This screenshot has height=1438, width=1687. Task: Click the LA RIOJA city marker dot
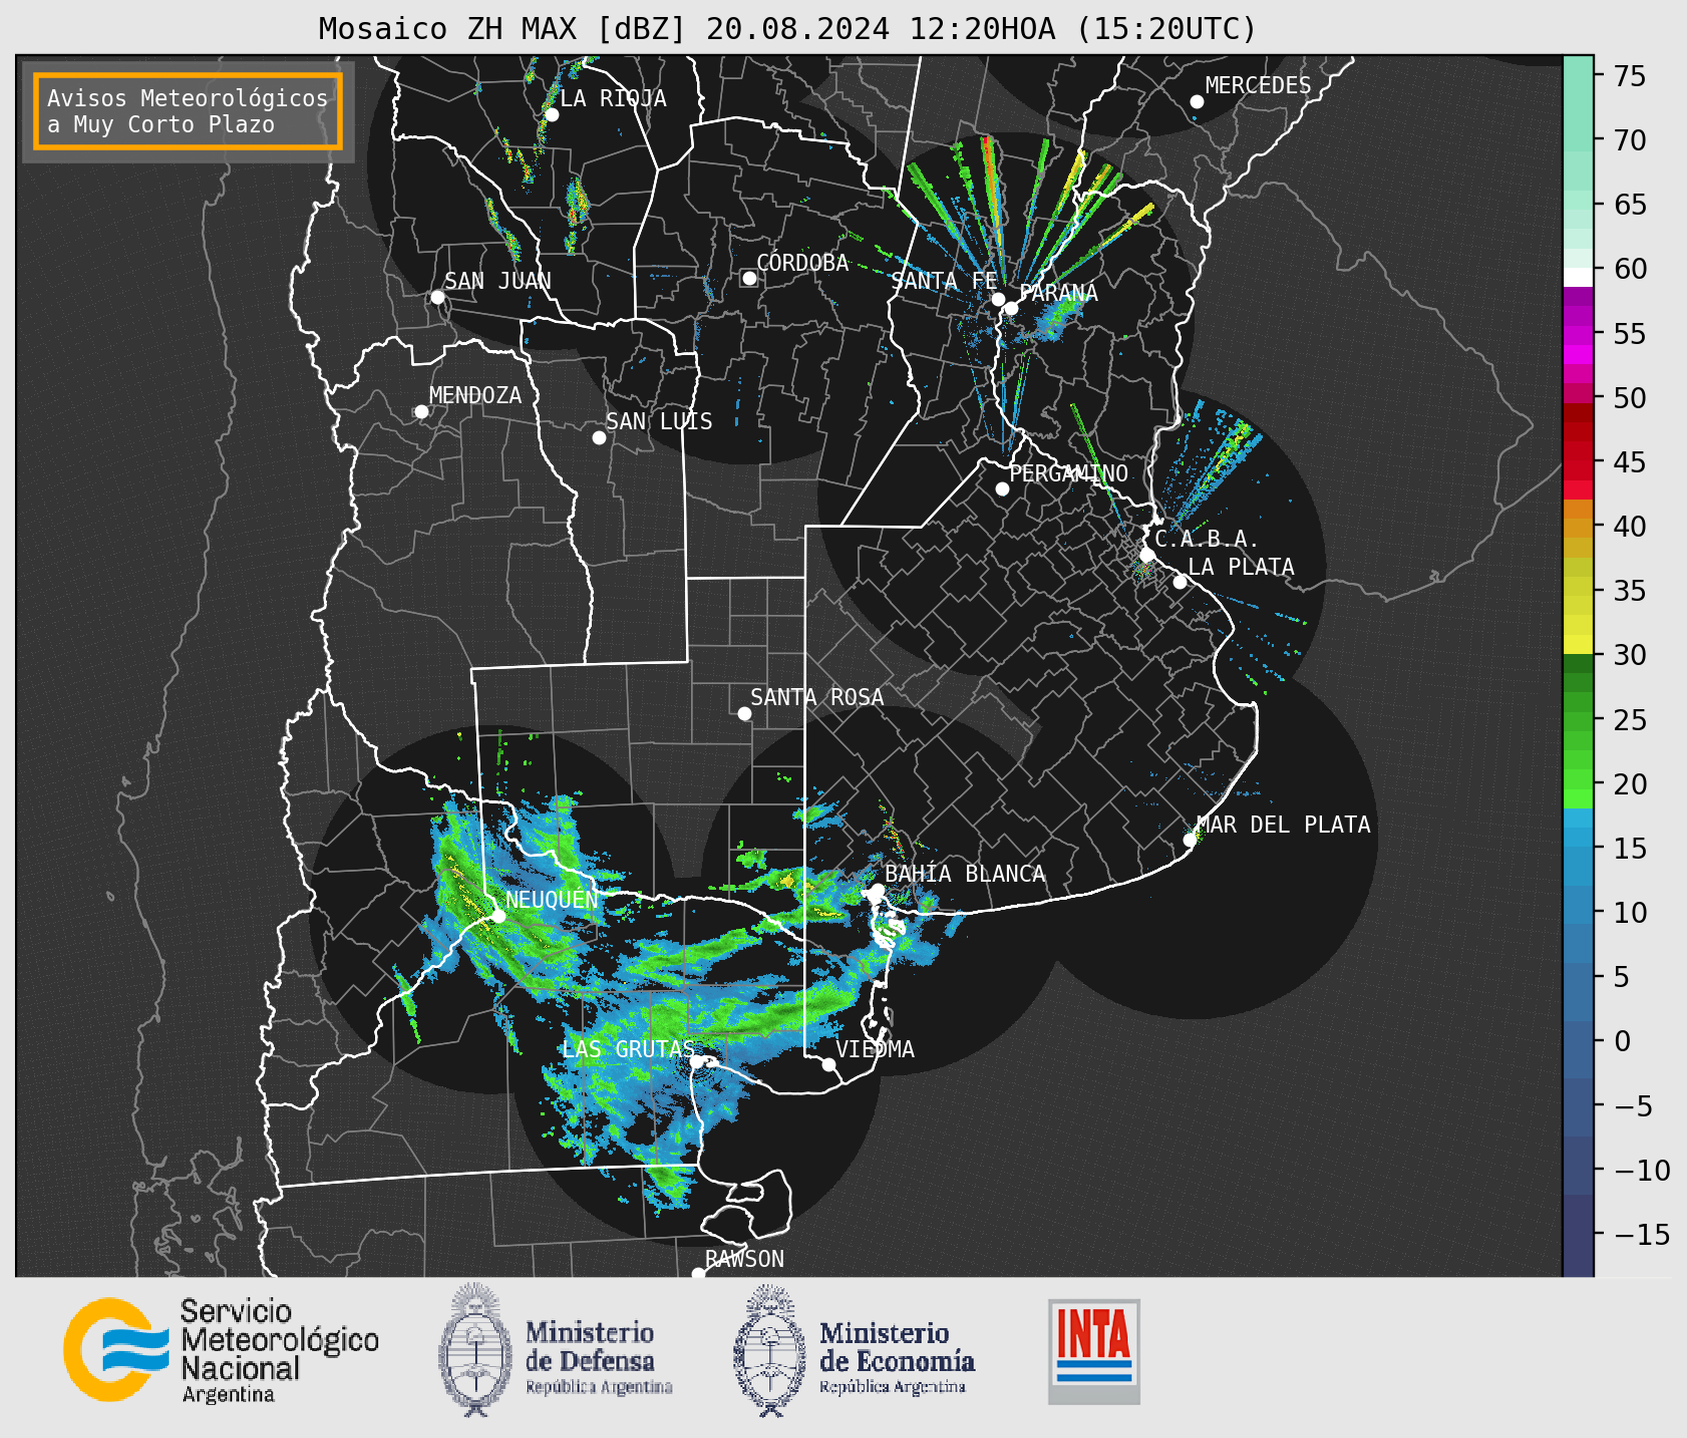(x=552, y=115)
